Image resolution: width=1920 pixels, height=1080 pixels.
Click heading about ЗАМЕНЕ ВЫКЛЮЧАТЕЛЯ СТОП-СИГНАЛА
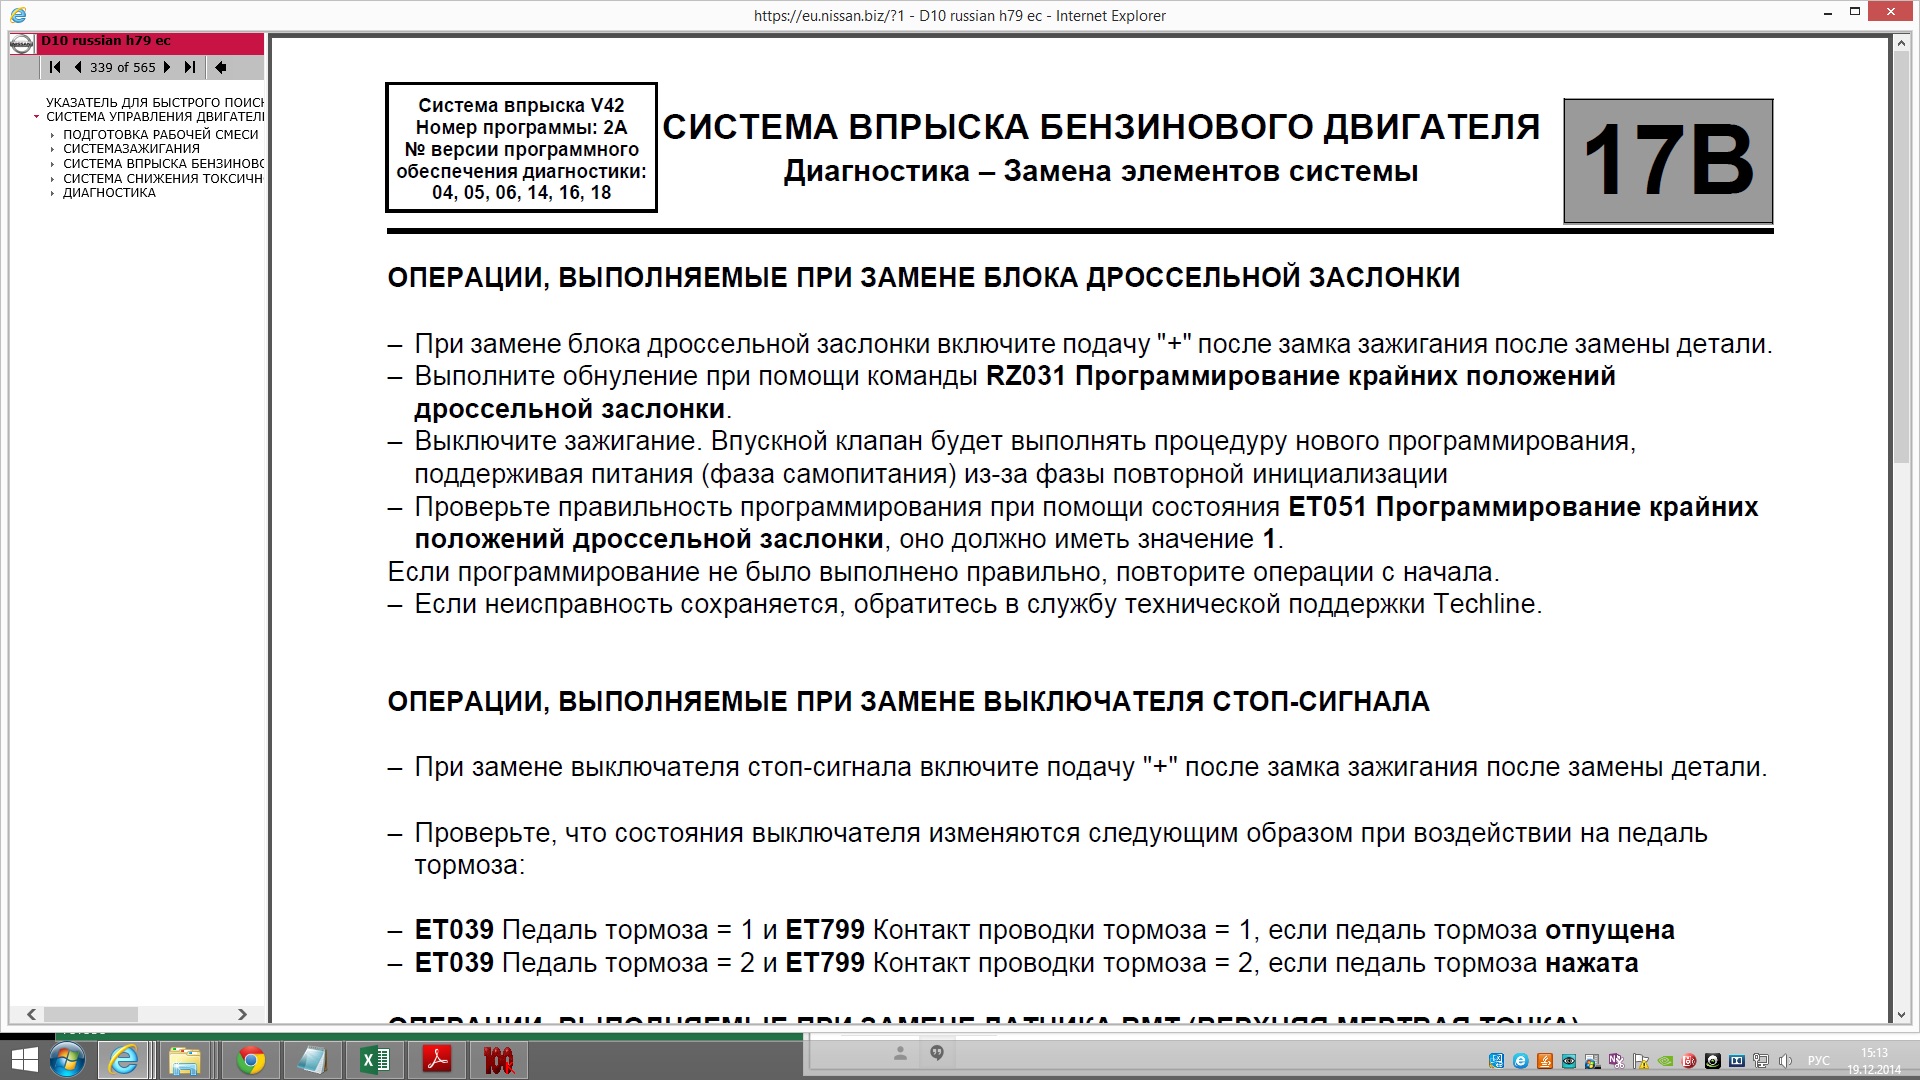(908, 701)
